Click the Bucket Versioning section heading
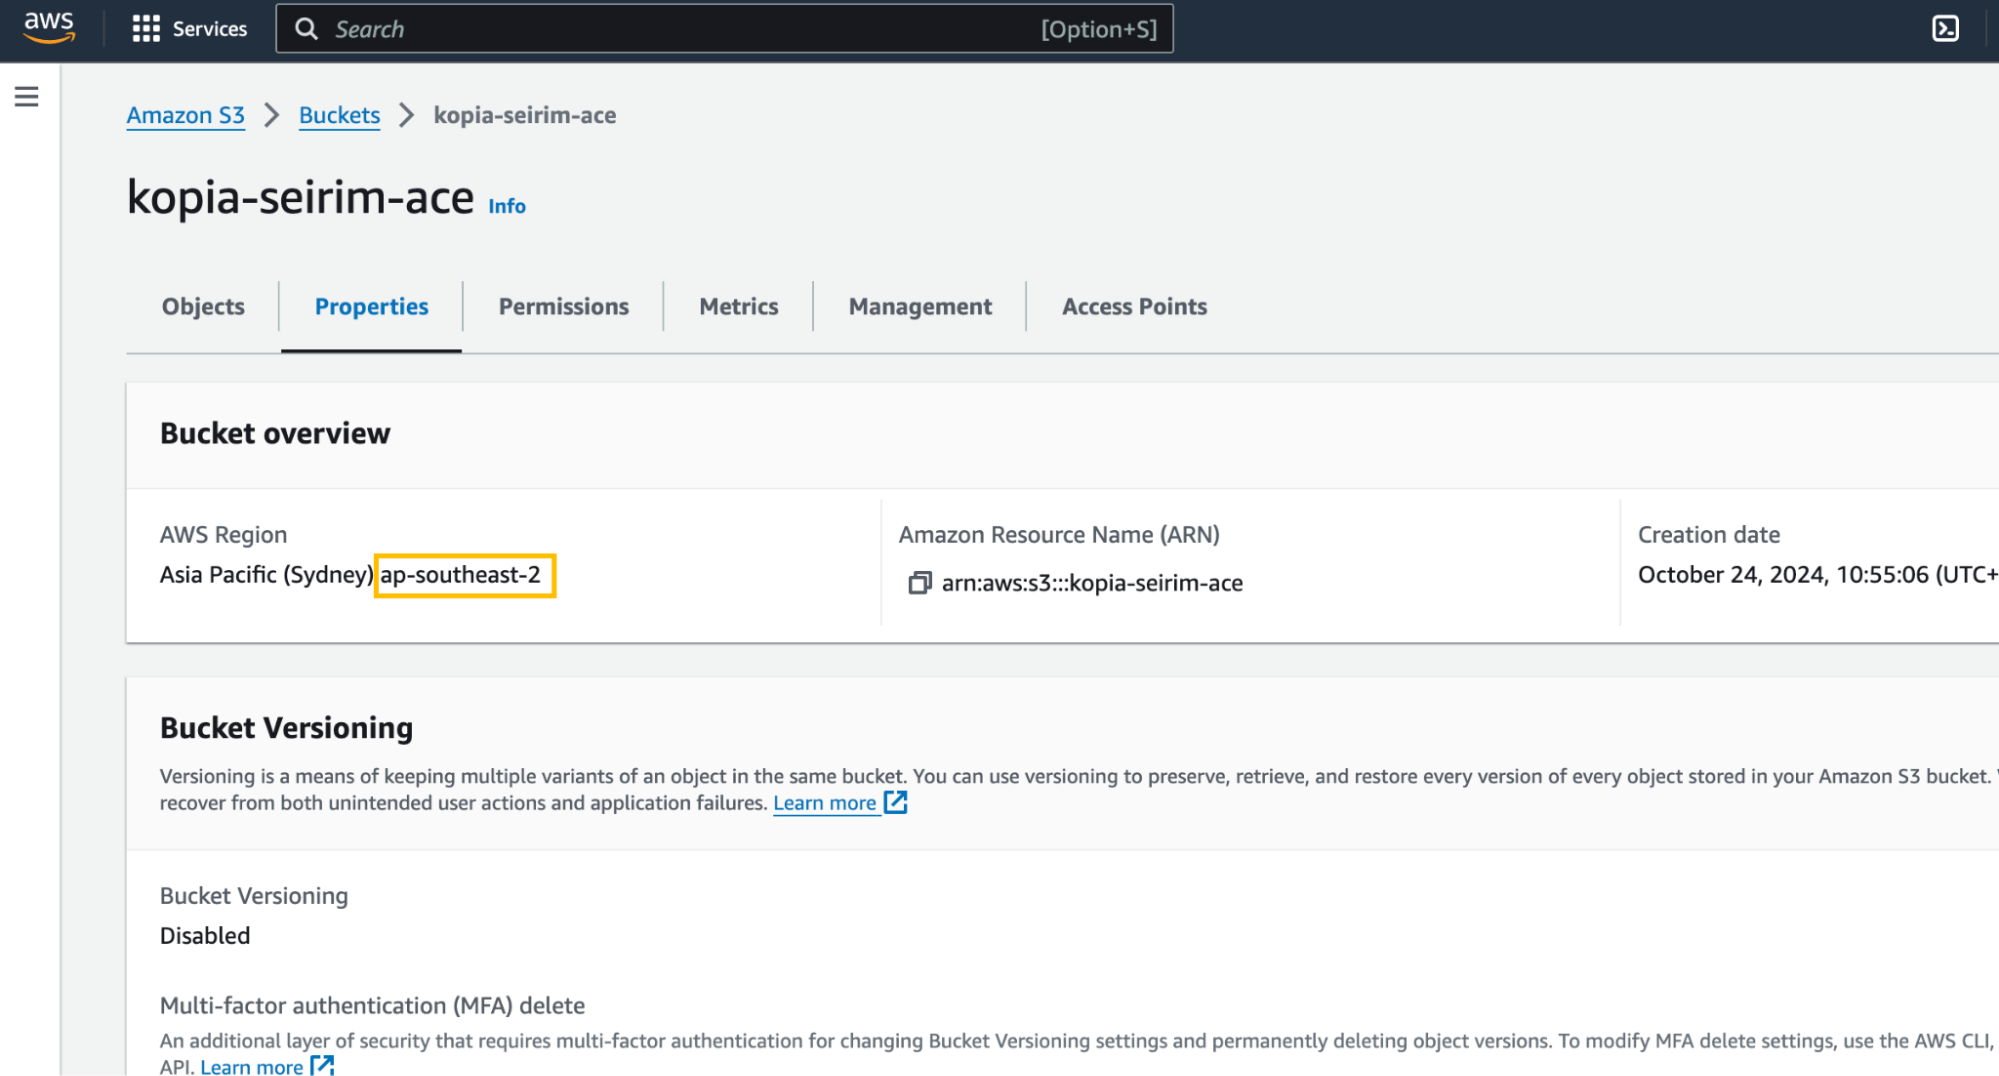1999x1076 pixels. pyautogui.click(x=286, y=728)
